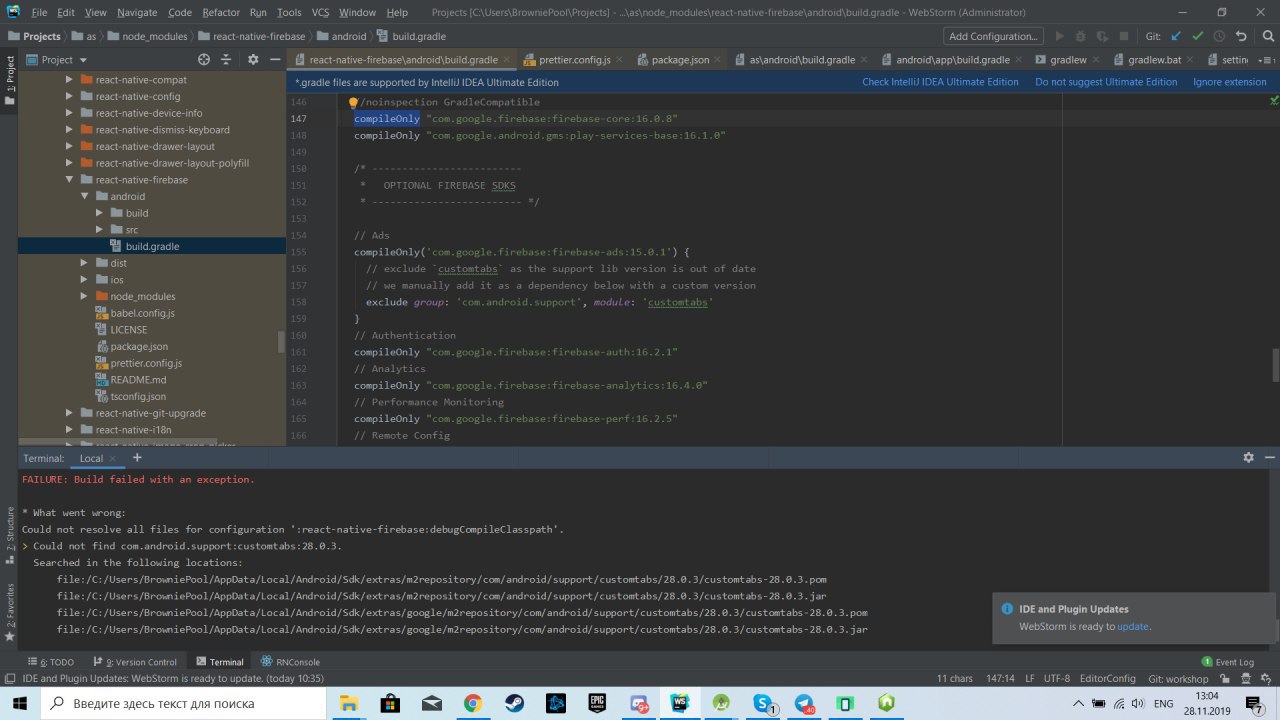Open Skype from the taskbar

click(x=763, y=704)
